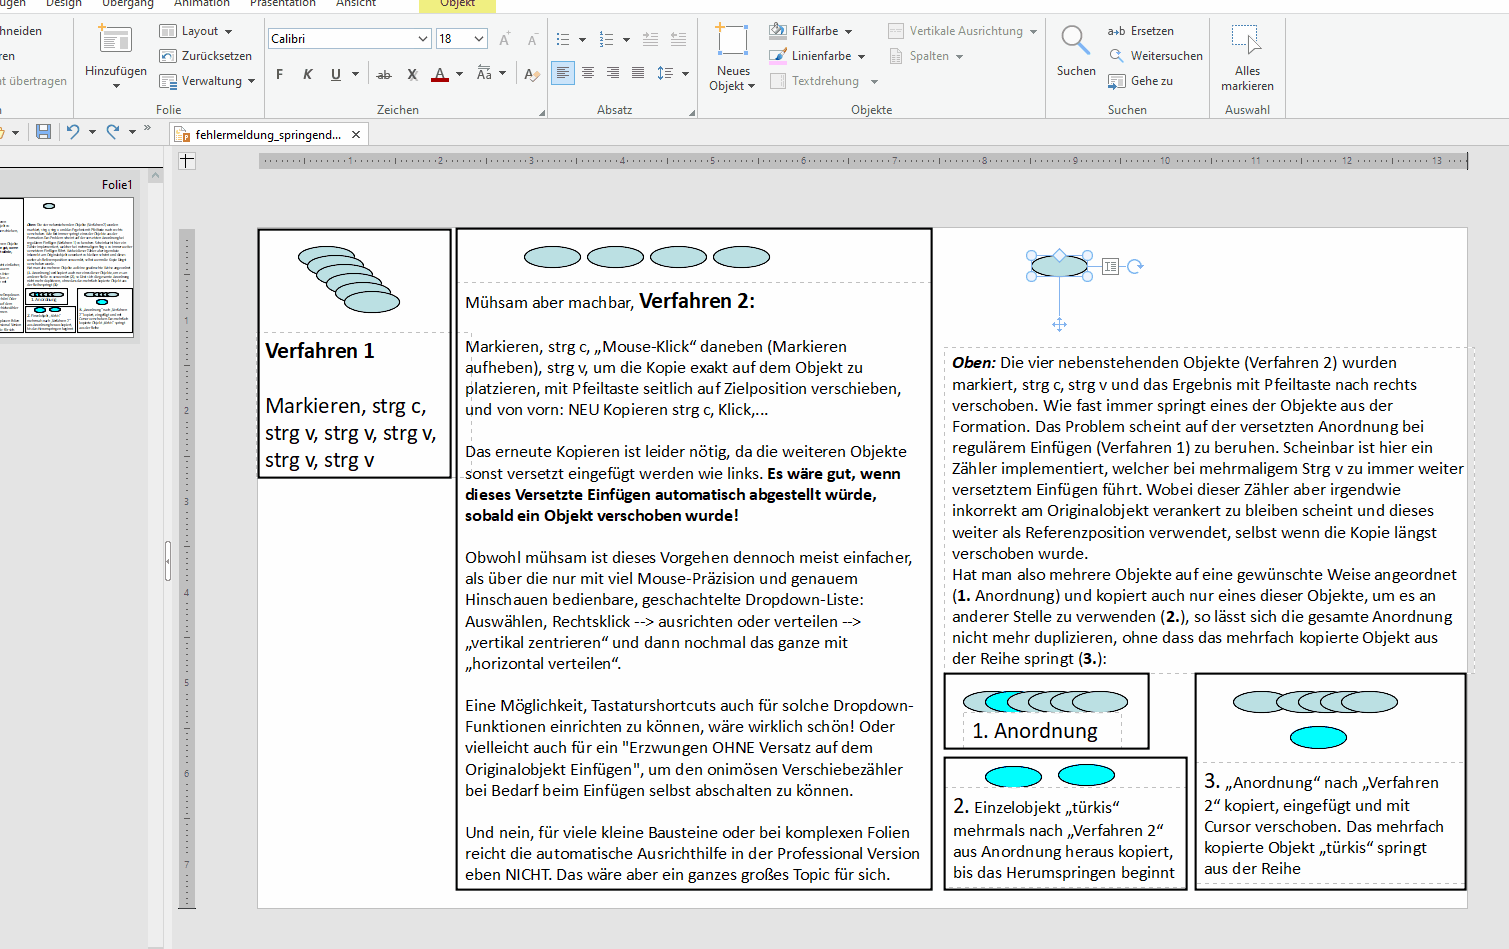Toggle italic formatting (K)
1509x949 pixels.
[307, 74]
